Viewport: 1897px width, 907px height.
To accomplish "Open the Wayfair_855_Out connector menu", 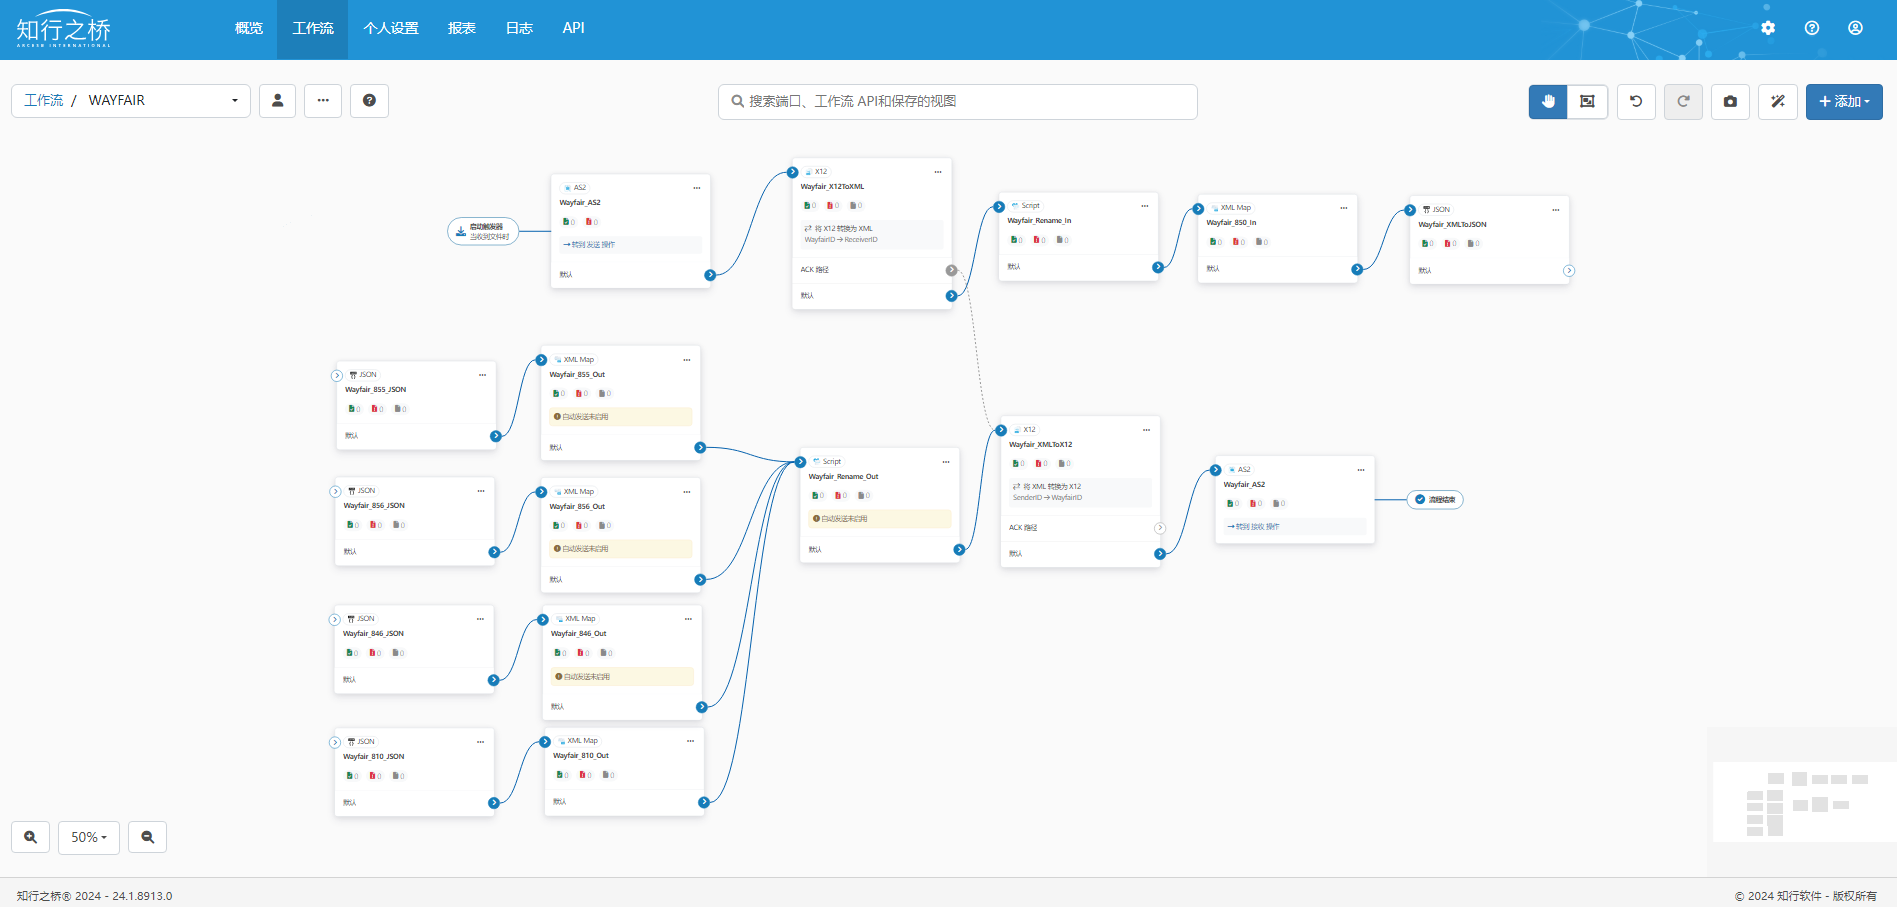I will coord(687,360).
